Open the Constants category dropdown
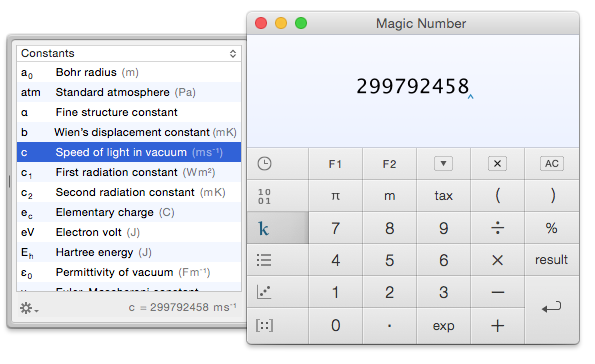This screenshot has width=595, height=364. coord(129,53)
